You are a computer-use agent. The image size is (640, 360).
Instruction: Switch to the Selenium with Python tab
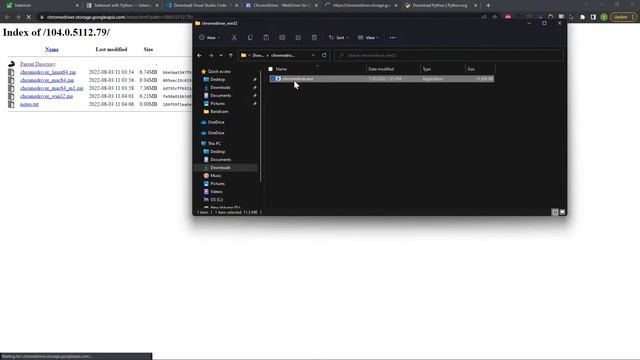(122, 5)
